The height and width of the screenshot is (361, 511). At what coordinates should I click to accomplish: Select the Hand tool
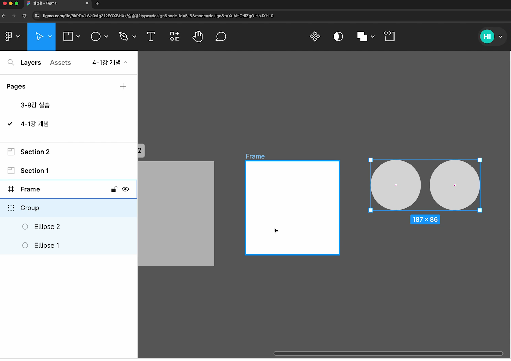(198, 36)
